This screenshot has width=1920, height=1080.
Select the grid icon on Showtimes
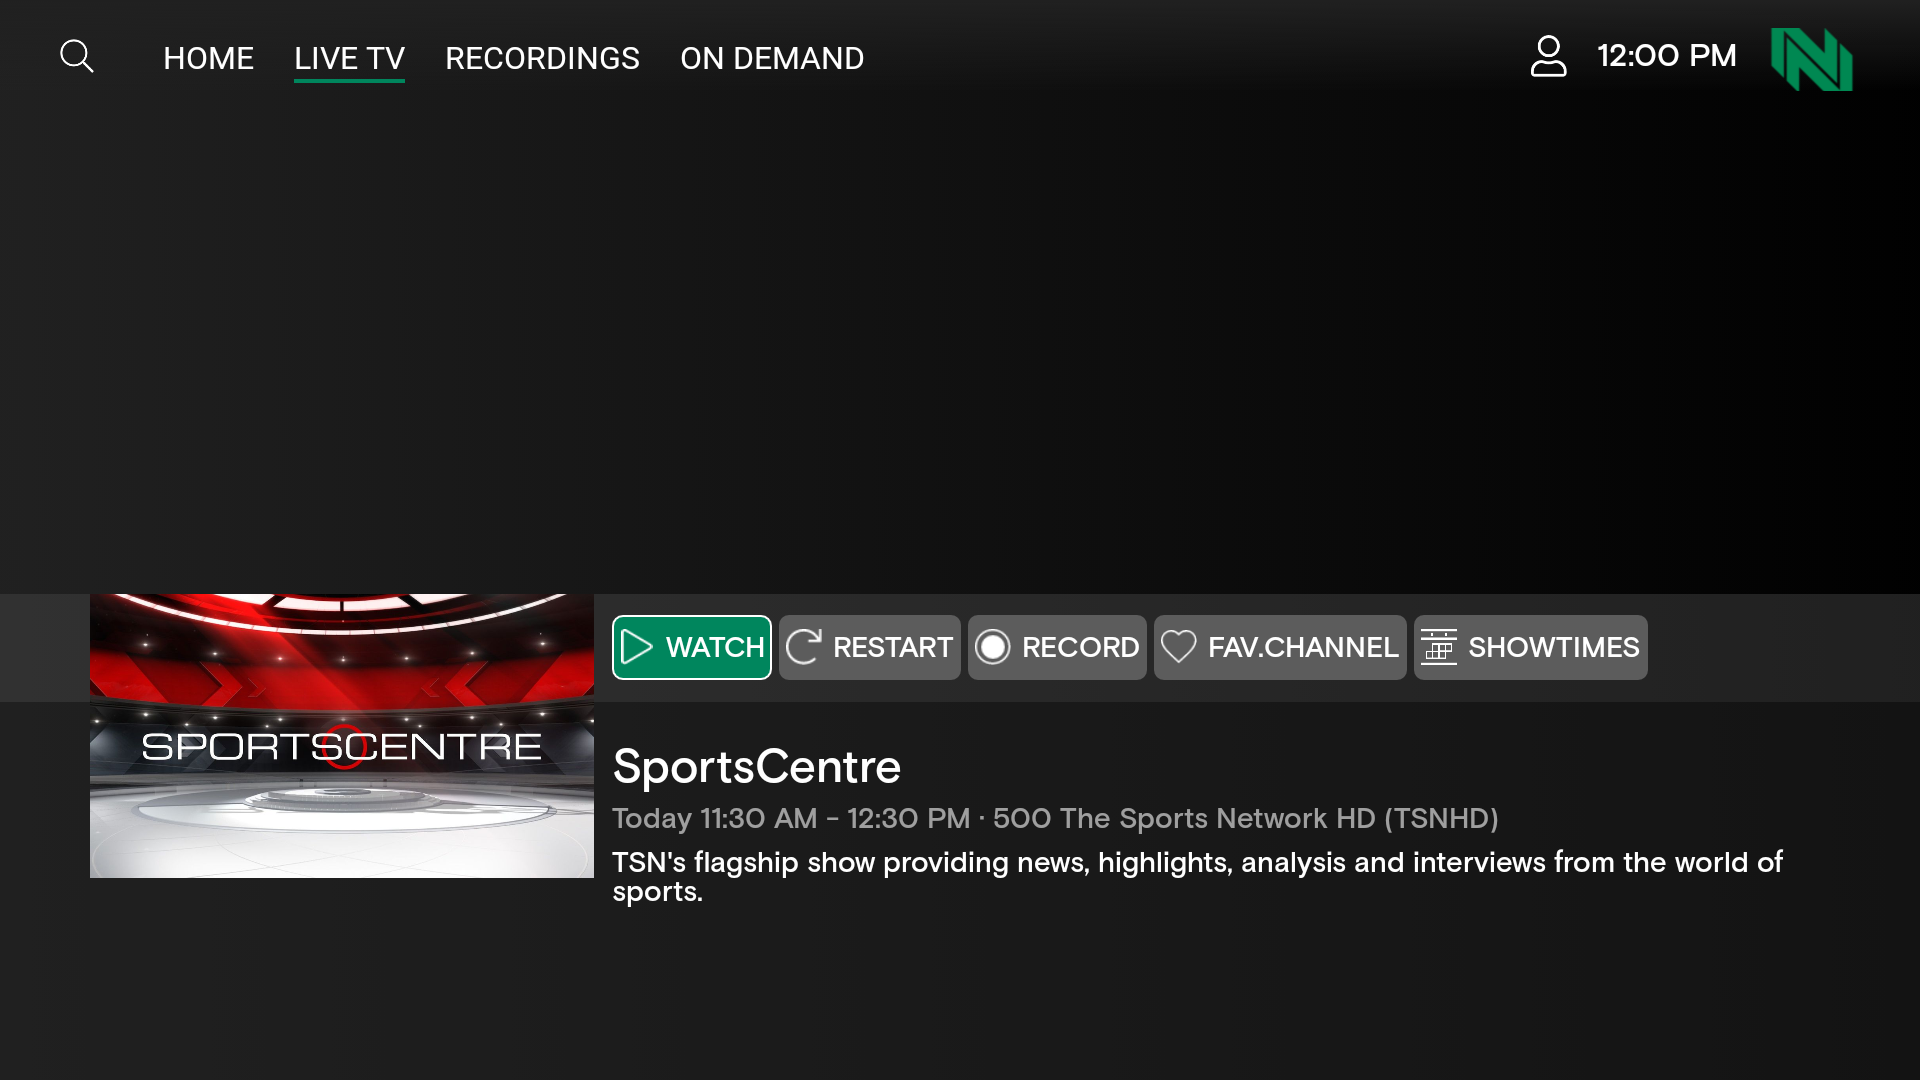tap(1440, 647)
